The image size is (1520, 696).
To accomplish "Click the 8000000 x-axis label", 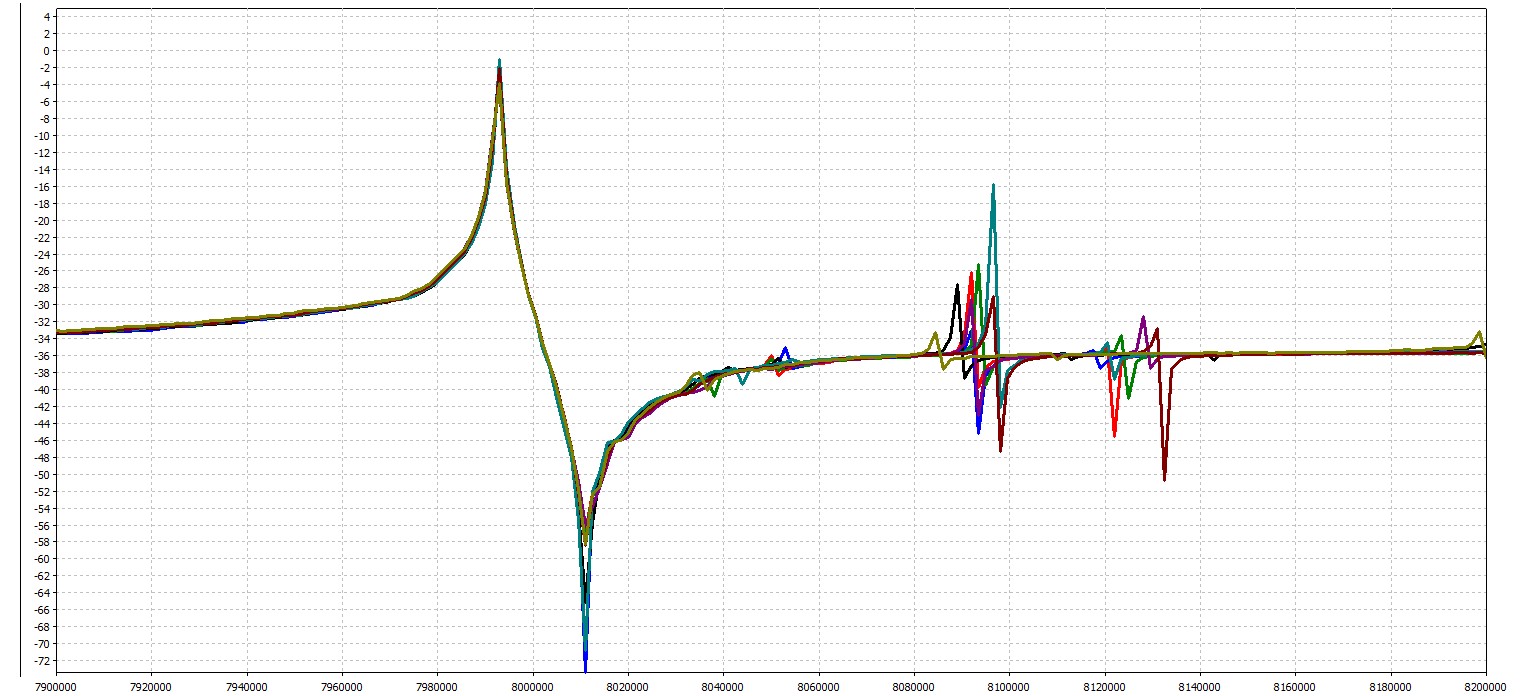I will click(532, 685).
